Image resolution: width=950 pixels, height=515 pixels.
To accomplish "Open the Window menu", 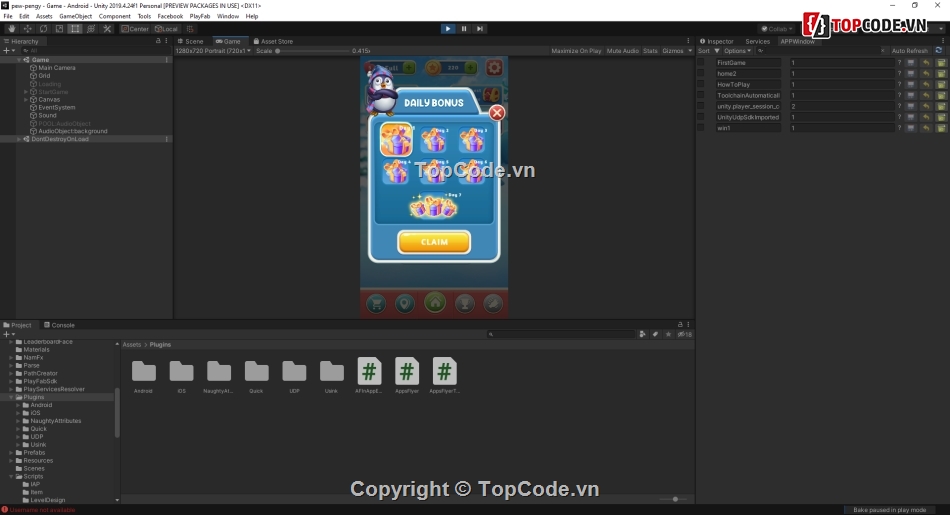I will [228, 16].
